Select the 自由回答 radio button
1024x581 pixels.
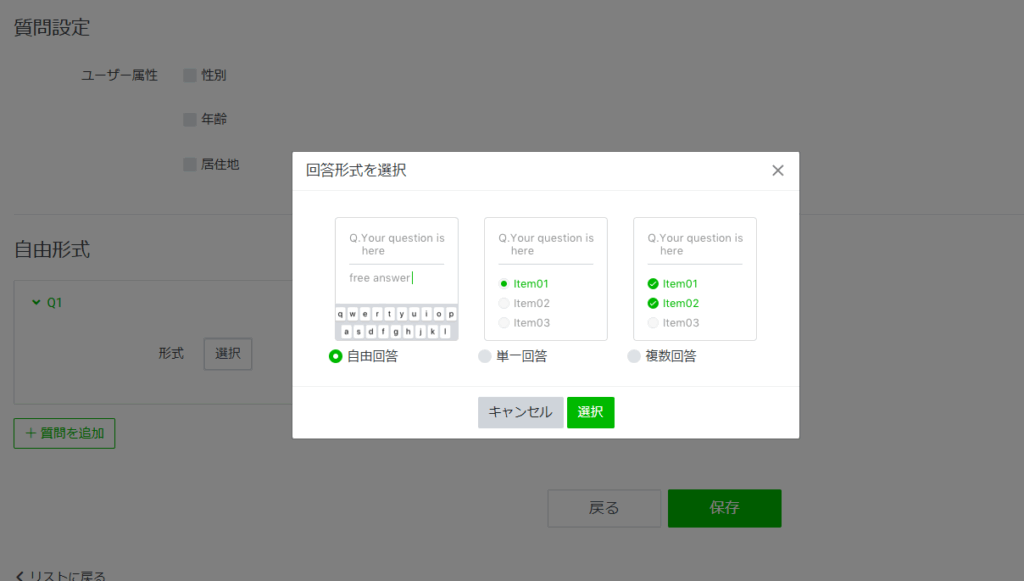point(336,356)
